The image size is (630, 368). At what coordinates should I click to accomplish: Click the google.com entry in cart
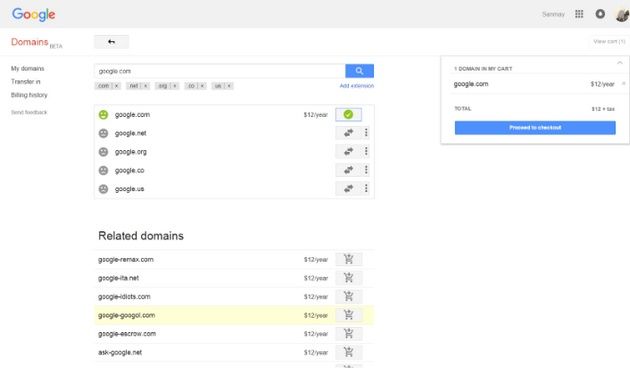pos(471,84)
